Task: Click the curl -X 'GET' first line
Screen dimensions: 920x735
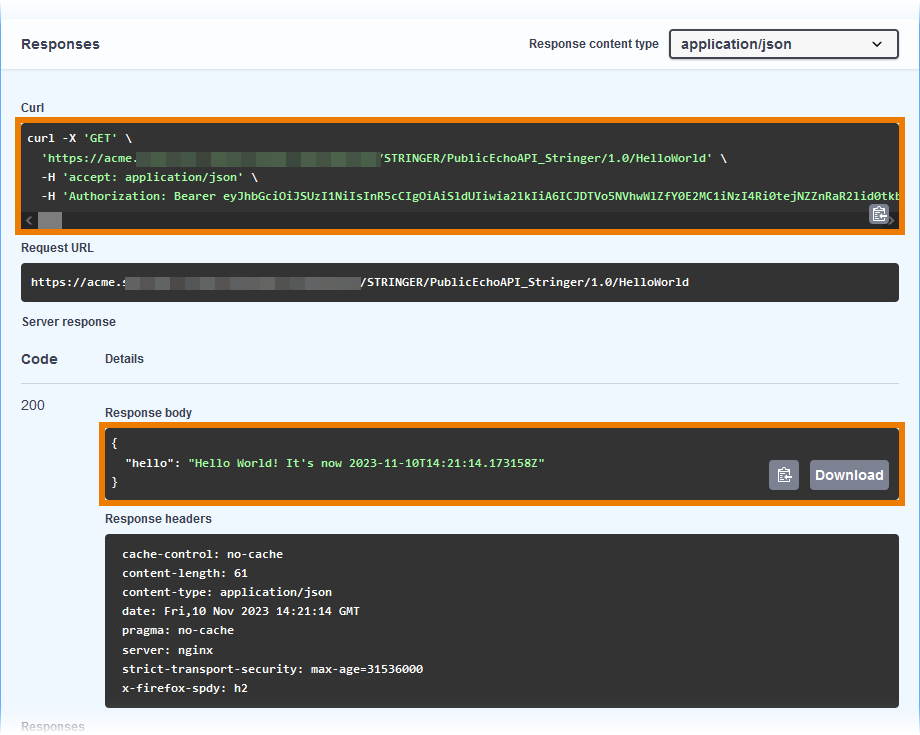Action: coord(79,138)
